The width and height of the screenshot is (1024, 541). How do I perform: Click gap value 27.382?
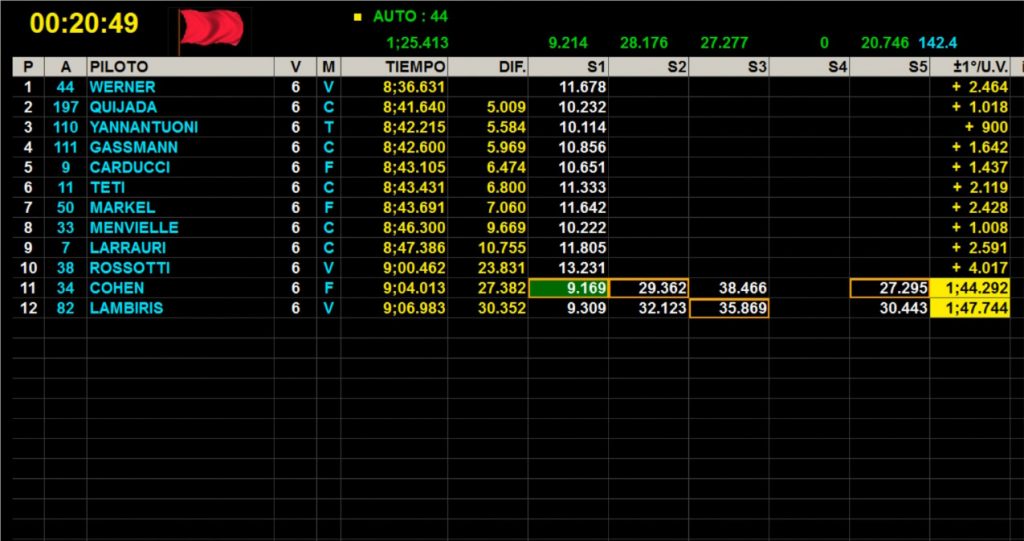click(x=502, y=288)
